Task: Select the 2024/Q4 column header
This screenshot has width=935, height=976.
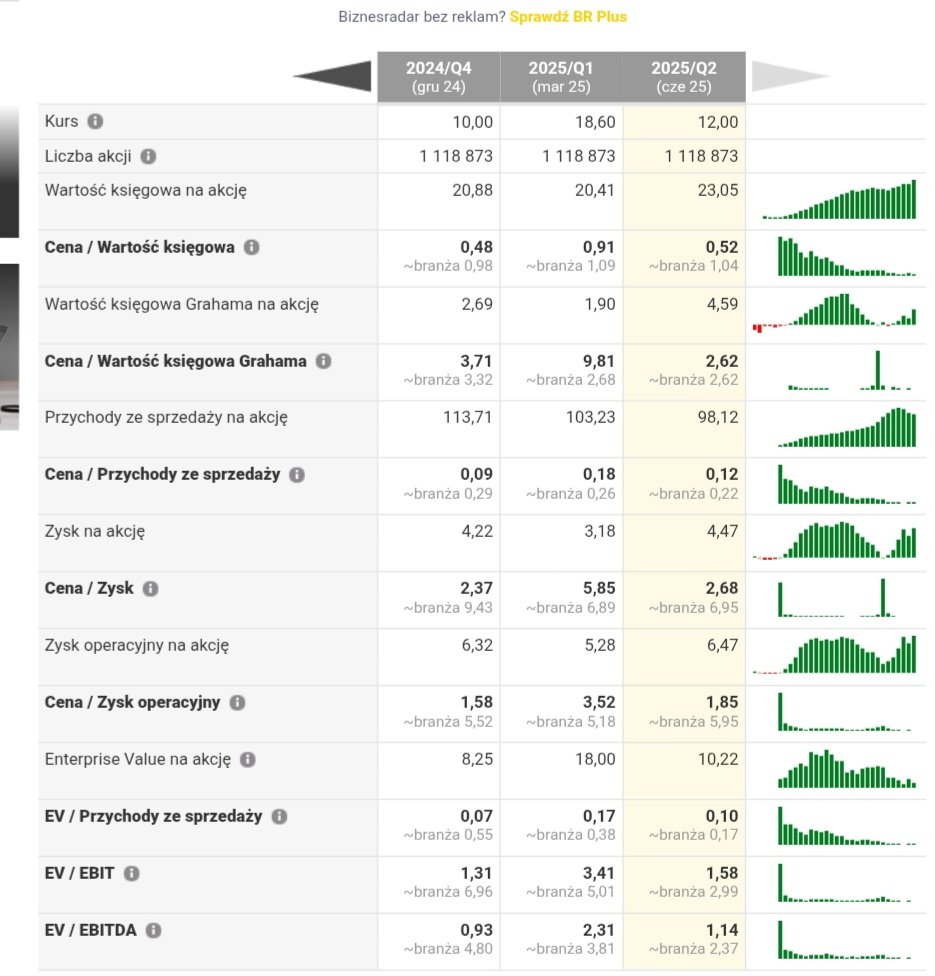Action: coord(439,77)
